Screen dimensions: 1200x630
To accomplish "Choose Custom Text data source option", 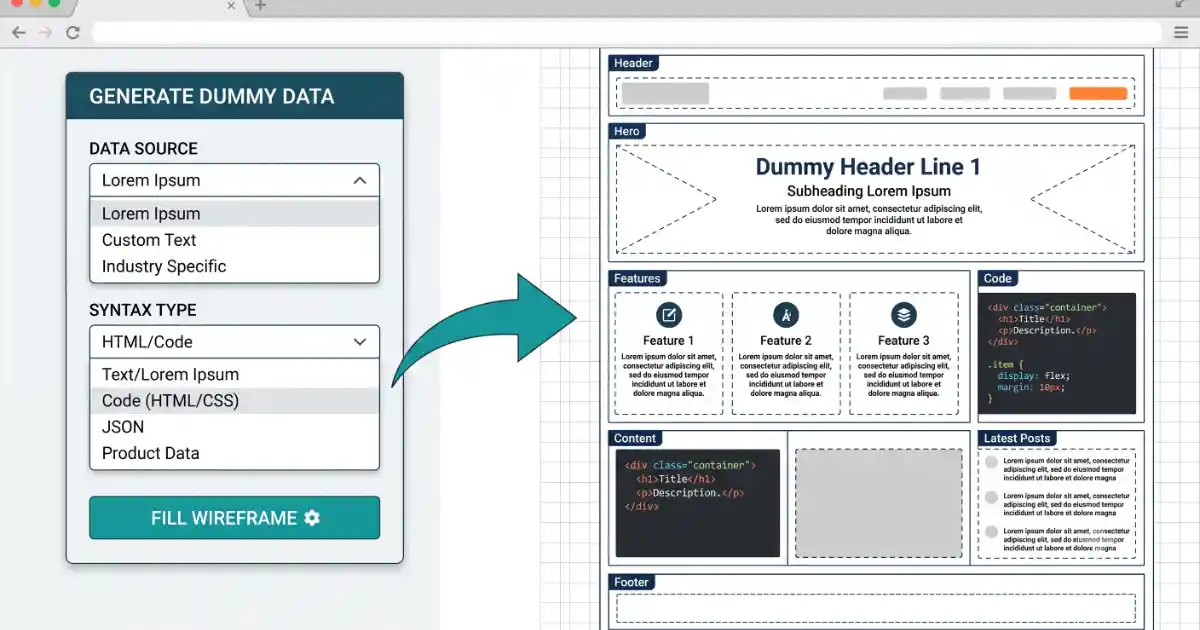I will click(x=234, y=240).
